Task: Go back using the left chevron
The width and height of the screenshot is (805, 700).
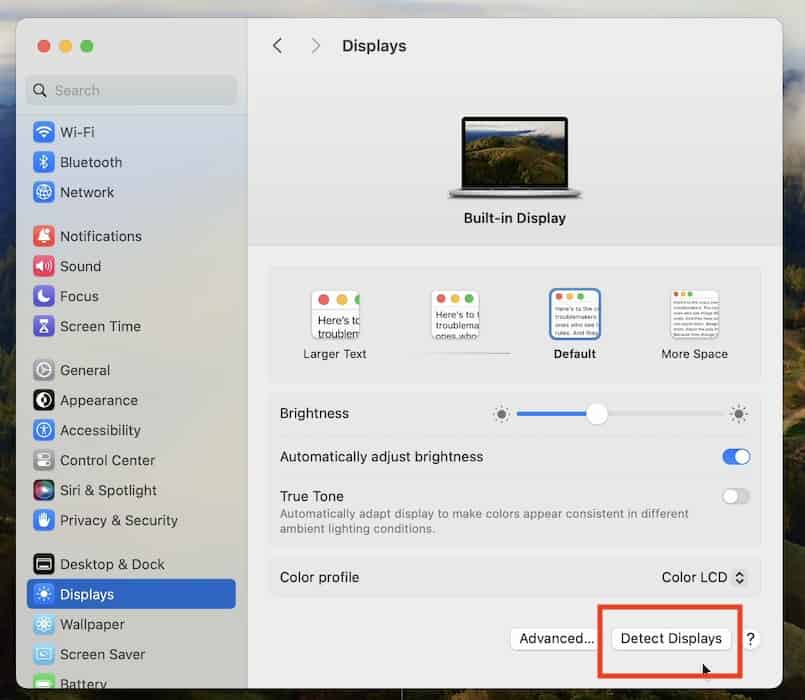Action: click(278, 46)
